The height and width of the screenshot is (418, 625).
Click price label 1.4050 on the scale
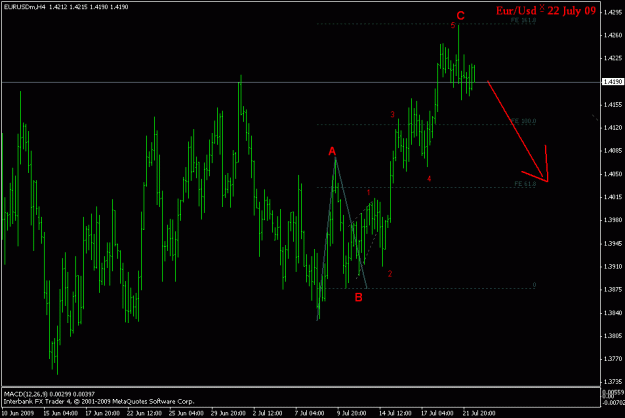[613, 174]
